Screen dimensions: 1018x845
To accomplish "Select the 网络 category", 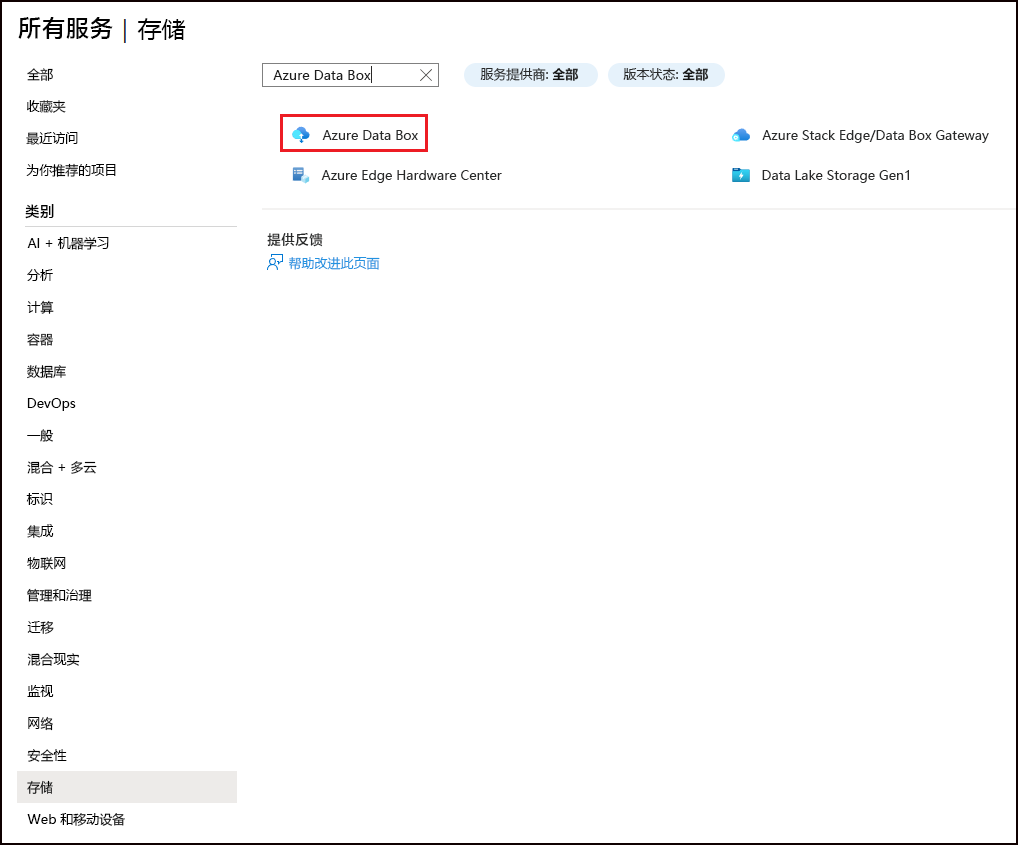I will tap(40, 724).
